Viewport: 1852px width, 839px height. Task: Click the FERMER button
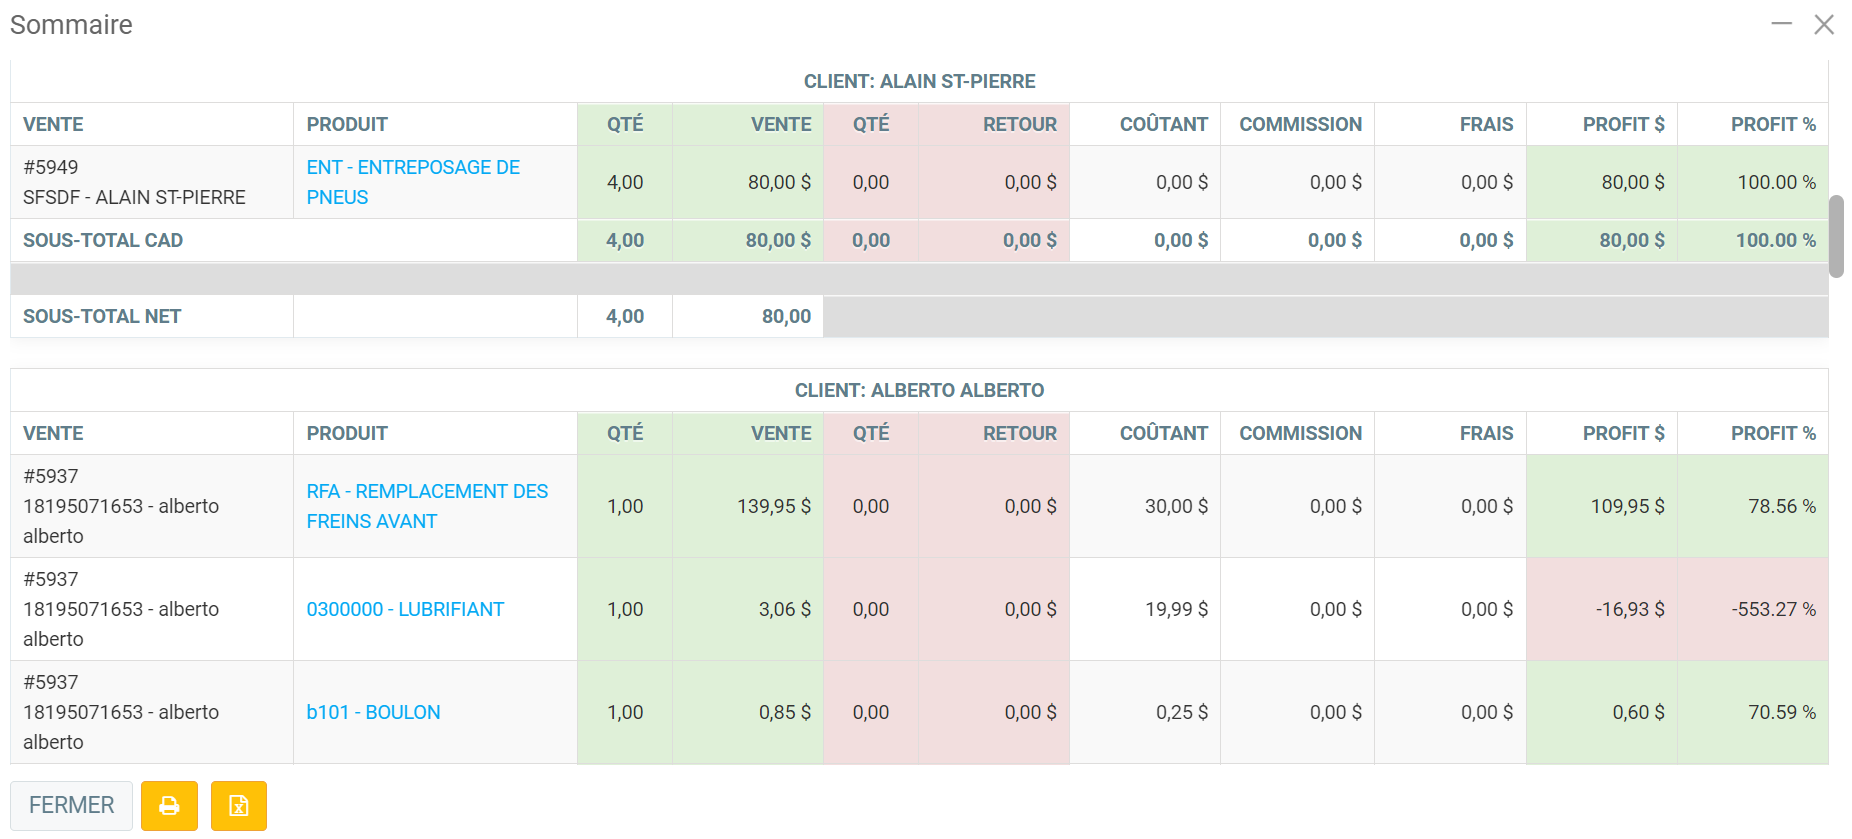click(71, 806)
